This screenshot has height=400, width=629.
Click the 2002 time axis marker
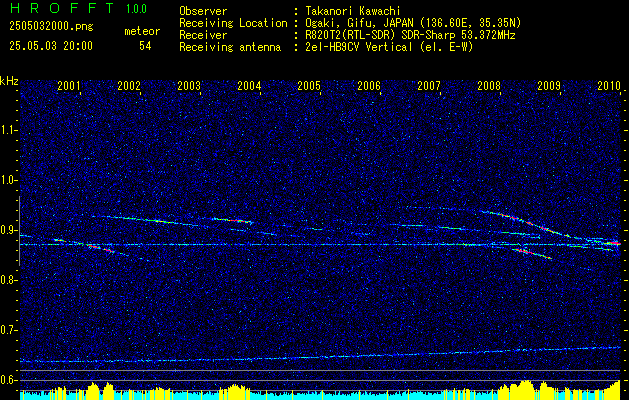pos(129,85)
